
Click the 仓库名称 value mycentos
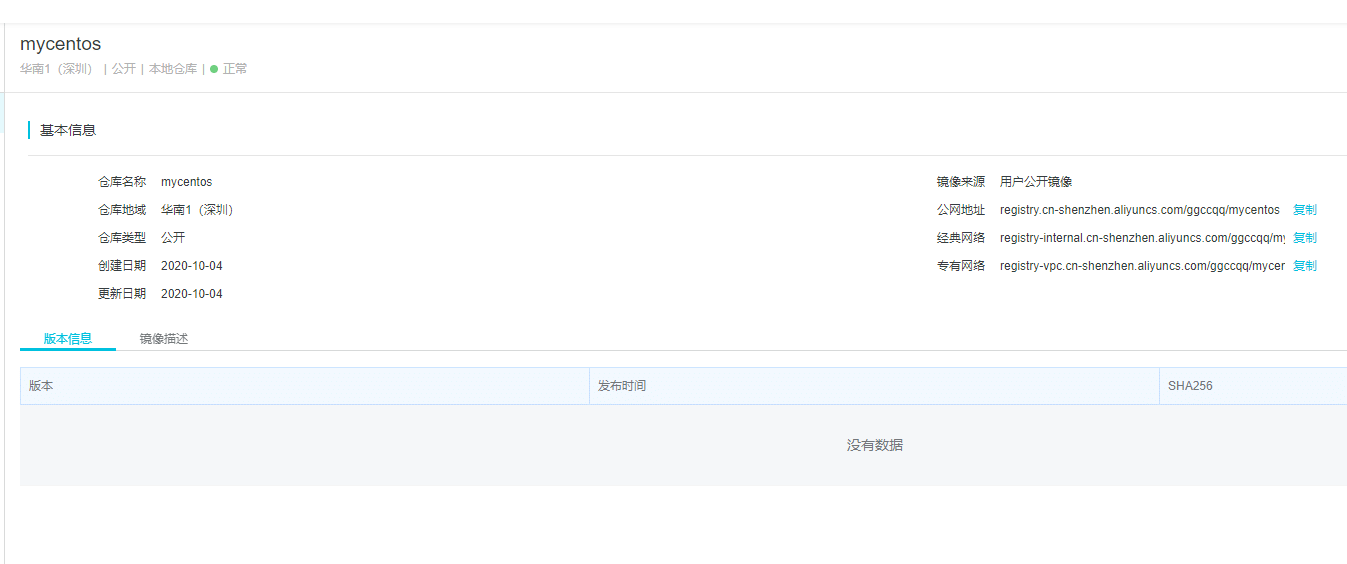[186, 182]
